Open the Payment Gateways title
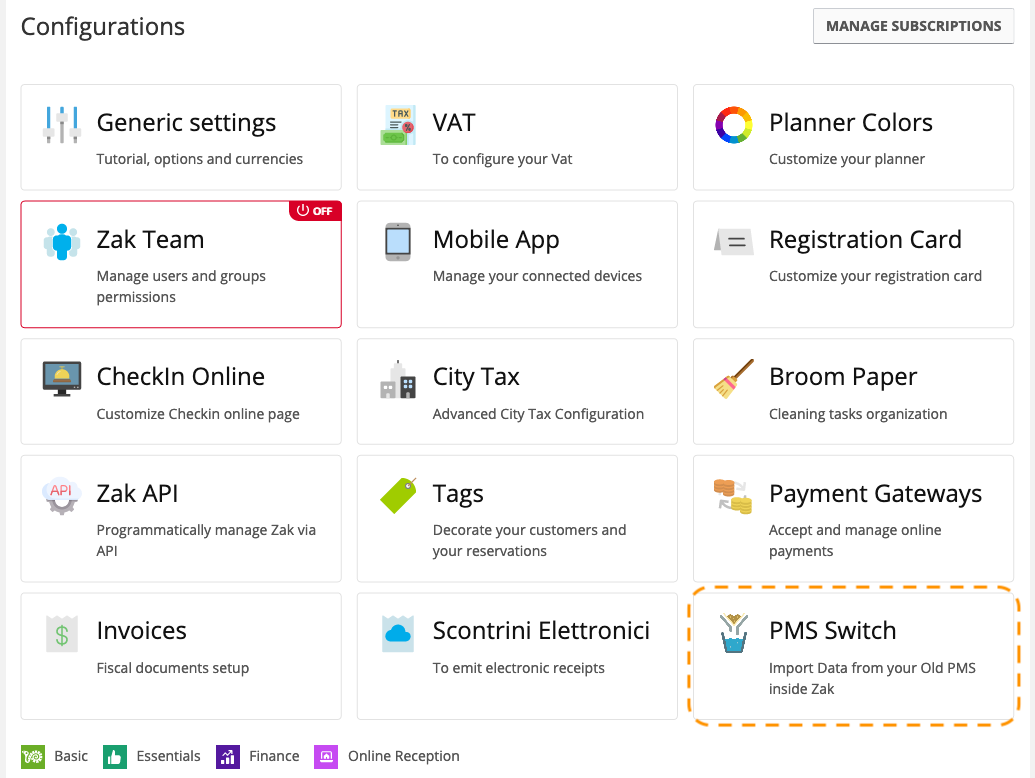Viewport: 1035px width, 778px height. click(875, 494)
